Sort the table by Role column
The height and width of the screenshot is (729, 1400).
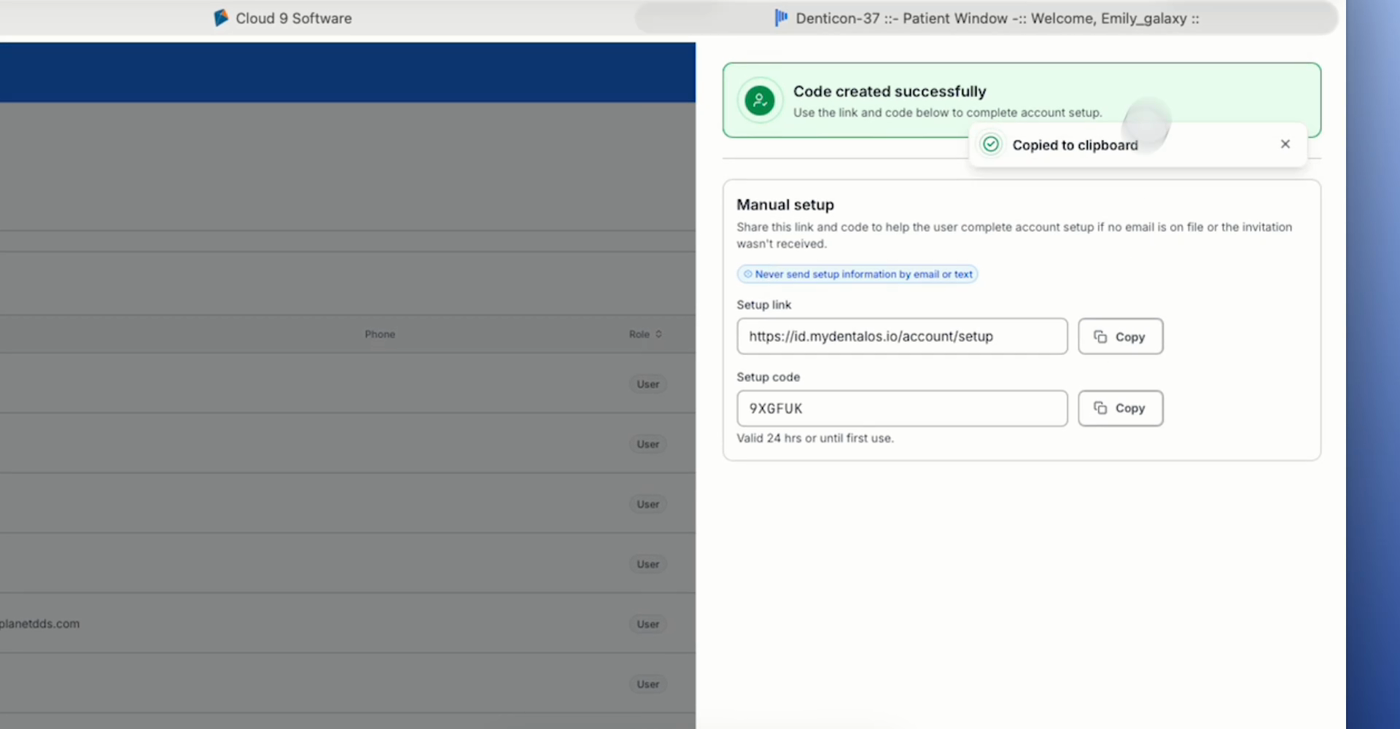[645, 334]
